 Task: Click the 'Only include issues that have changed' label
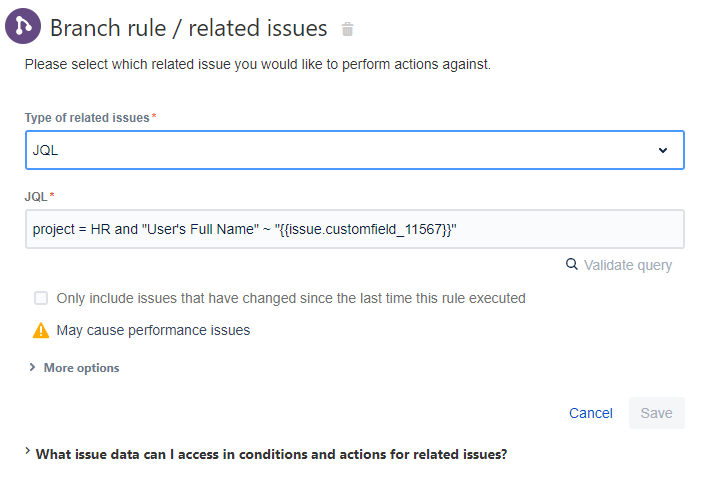click(x=291, y=298)
